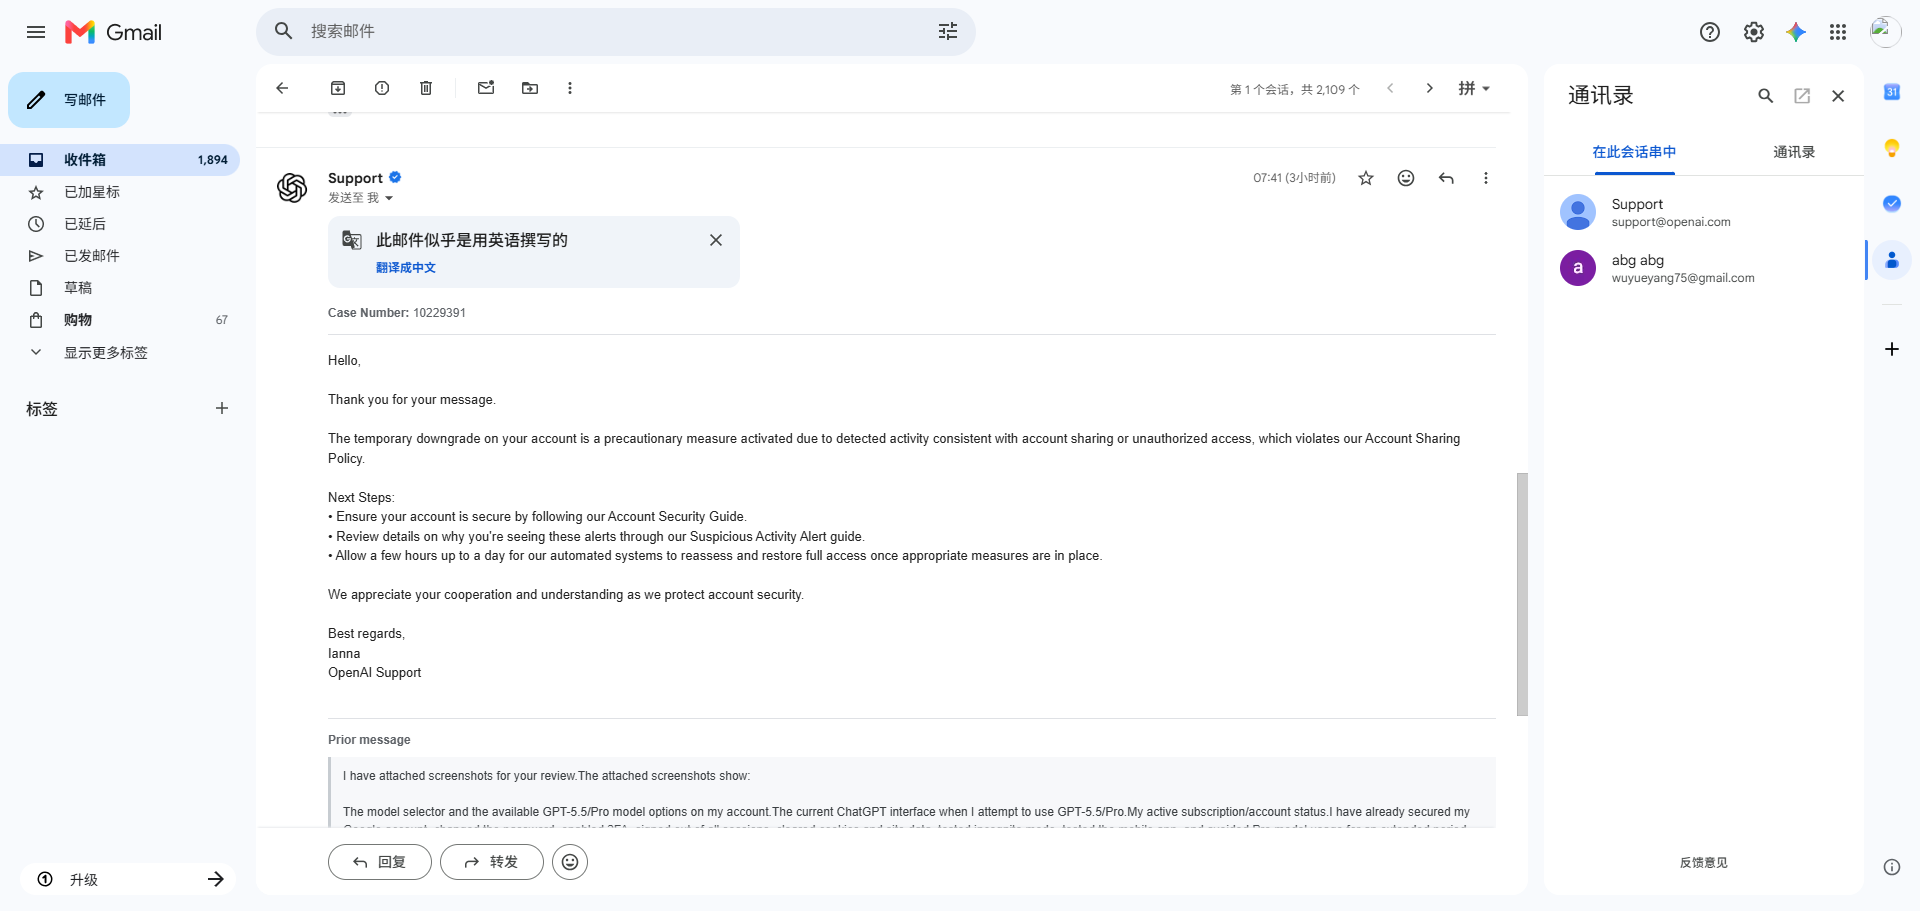Click the "Case Number: 10229391" text
This screenshot has height=911, width=1920.
coord(397,313)
